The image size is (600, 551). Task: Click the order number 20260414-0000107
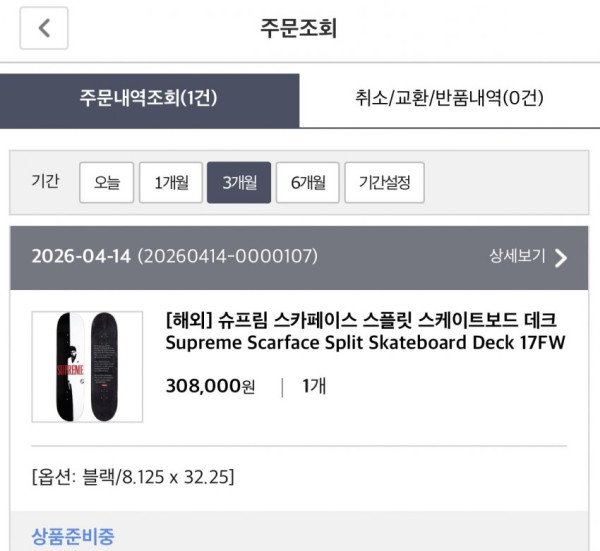tap(228, 257)
